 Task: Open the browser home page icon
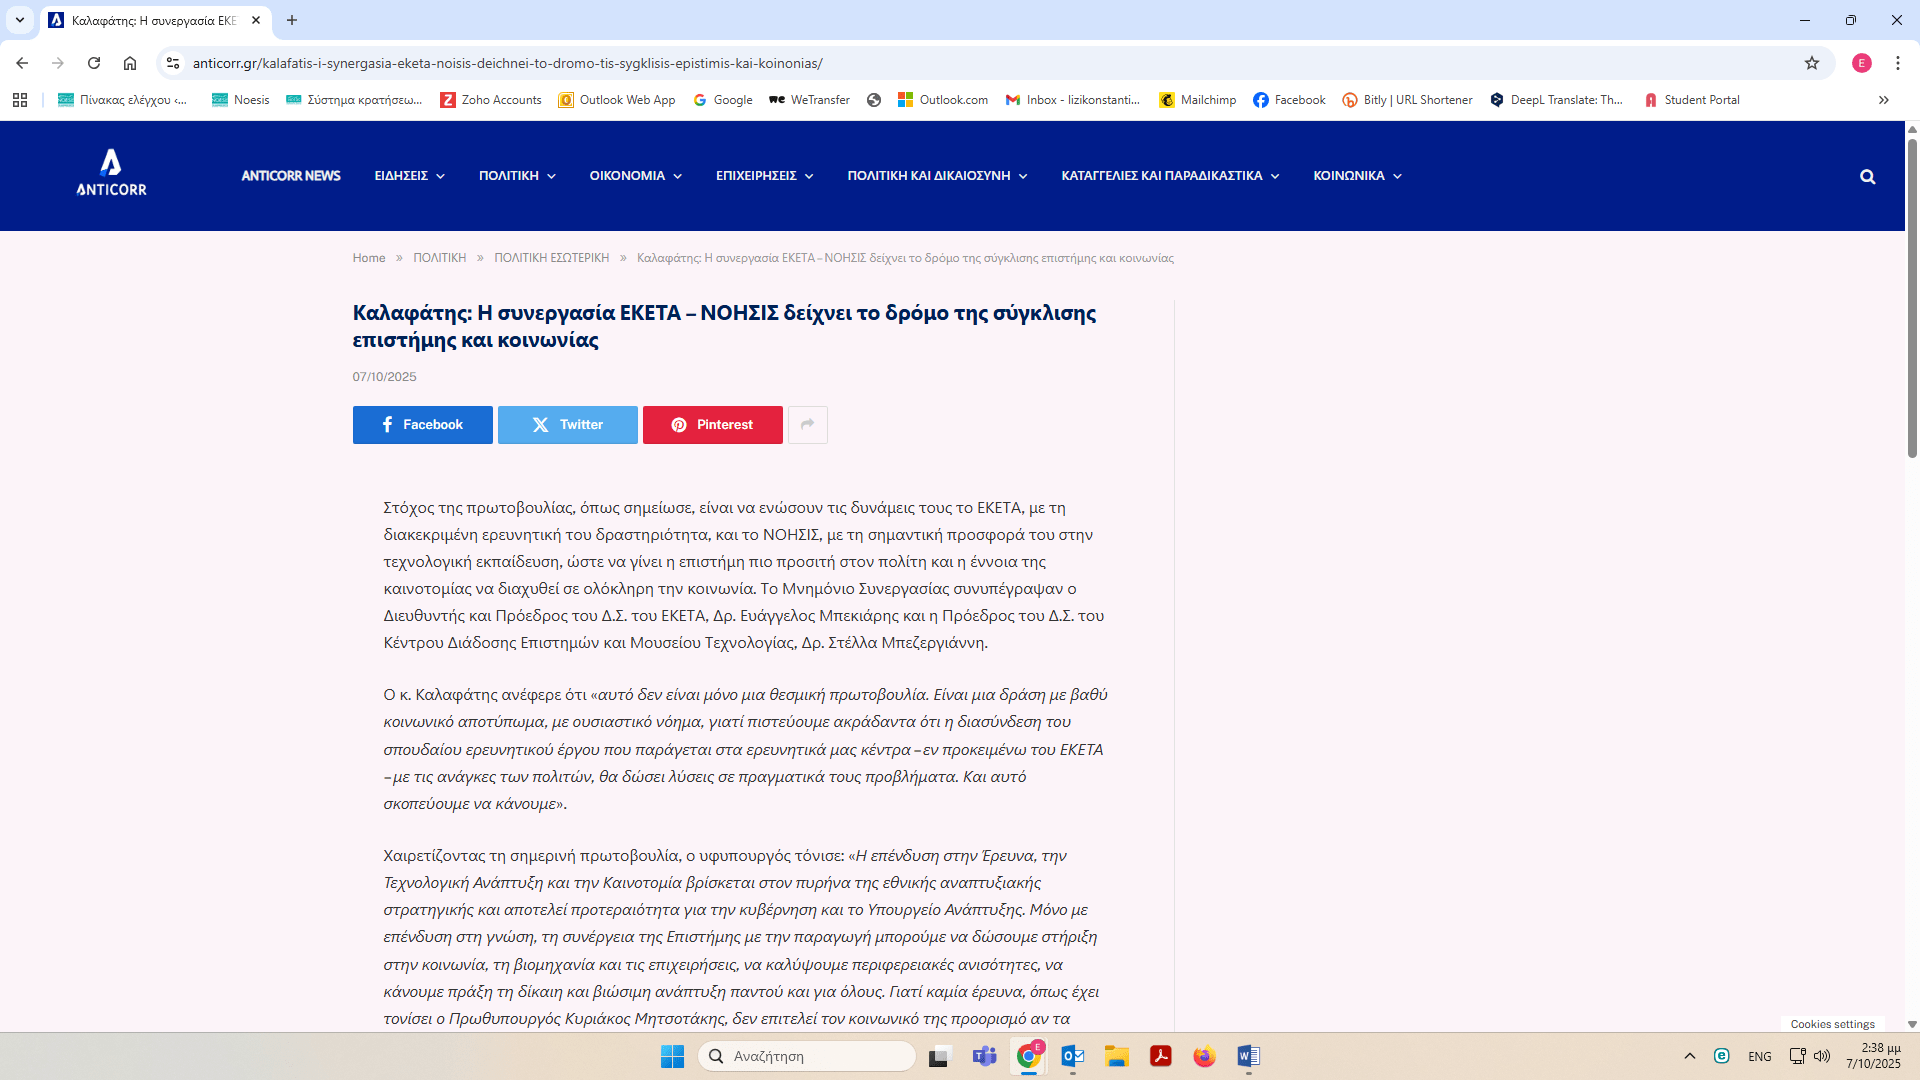pos(130,63)
